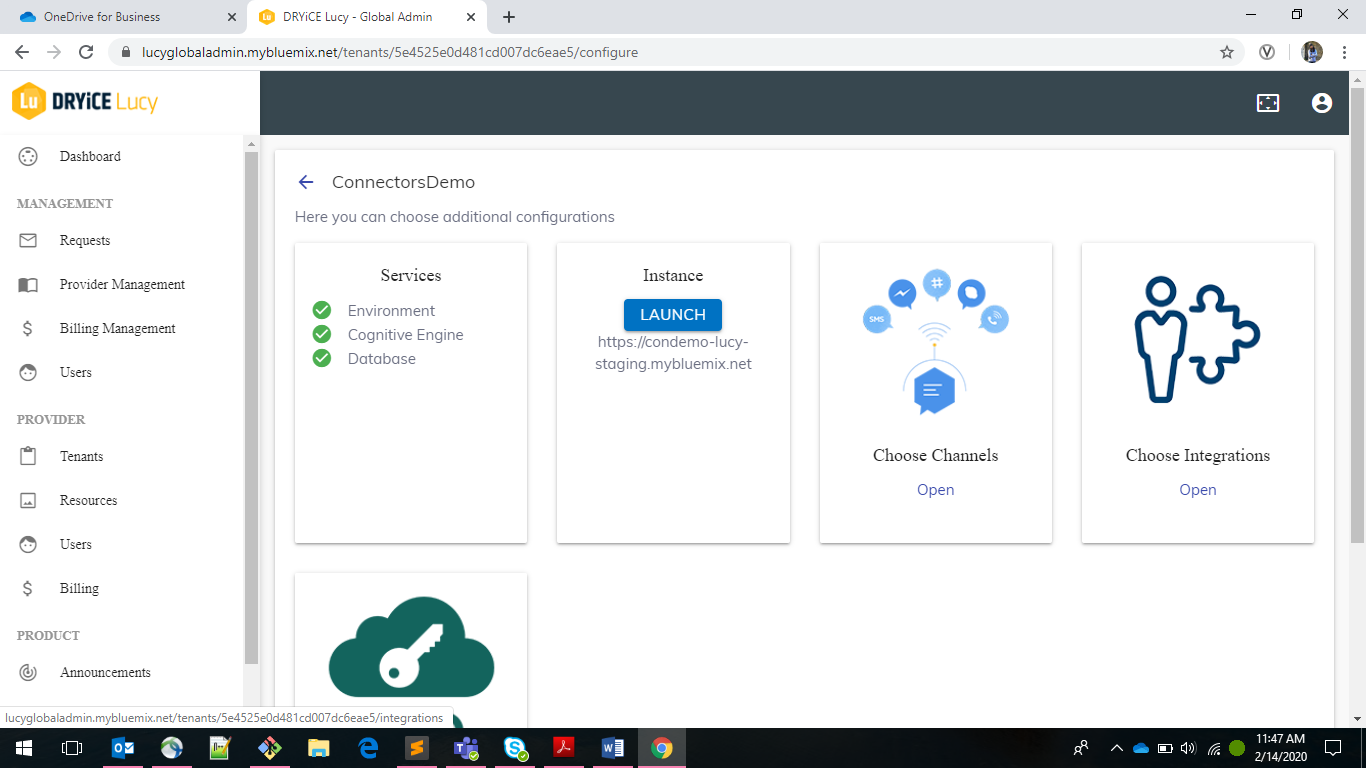Open a new browser tab

pyautogui.click(x=509, y=17)
